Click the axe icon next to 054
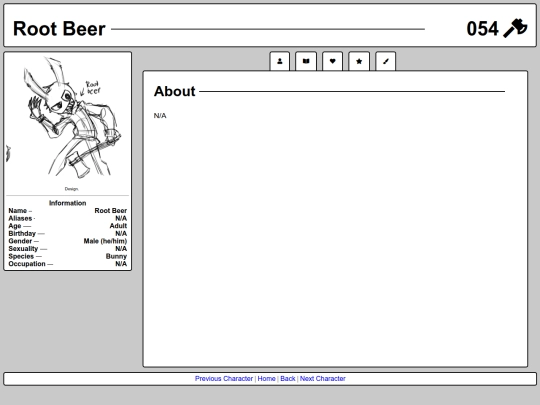The width and height of the screenshot is (540, 405). (x=515, y=28)
